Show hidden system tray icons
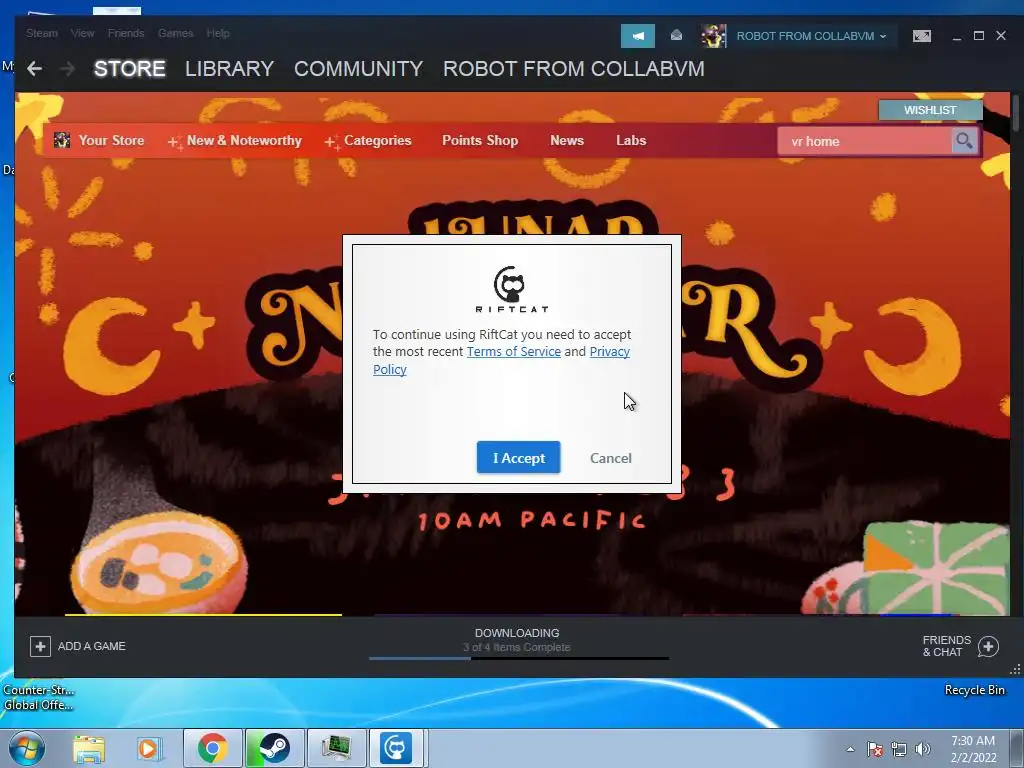Screen dimensions: 1024x768 tap(850, 749)
